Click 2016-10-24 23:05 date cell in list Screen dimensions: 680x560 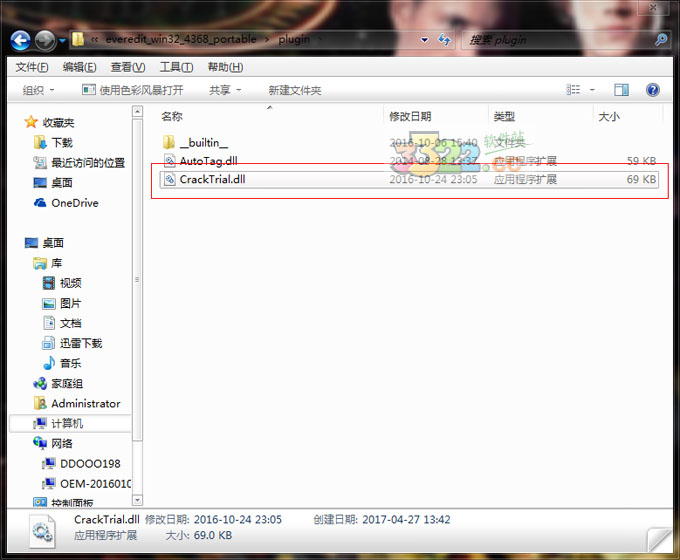[433, 179]
